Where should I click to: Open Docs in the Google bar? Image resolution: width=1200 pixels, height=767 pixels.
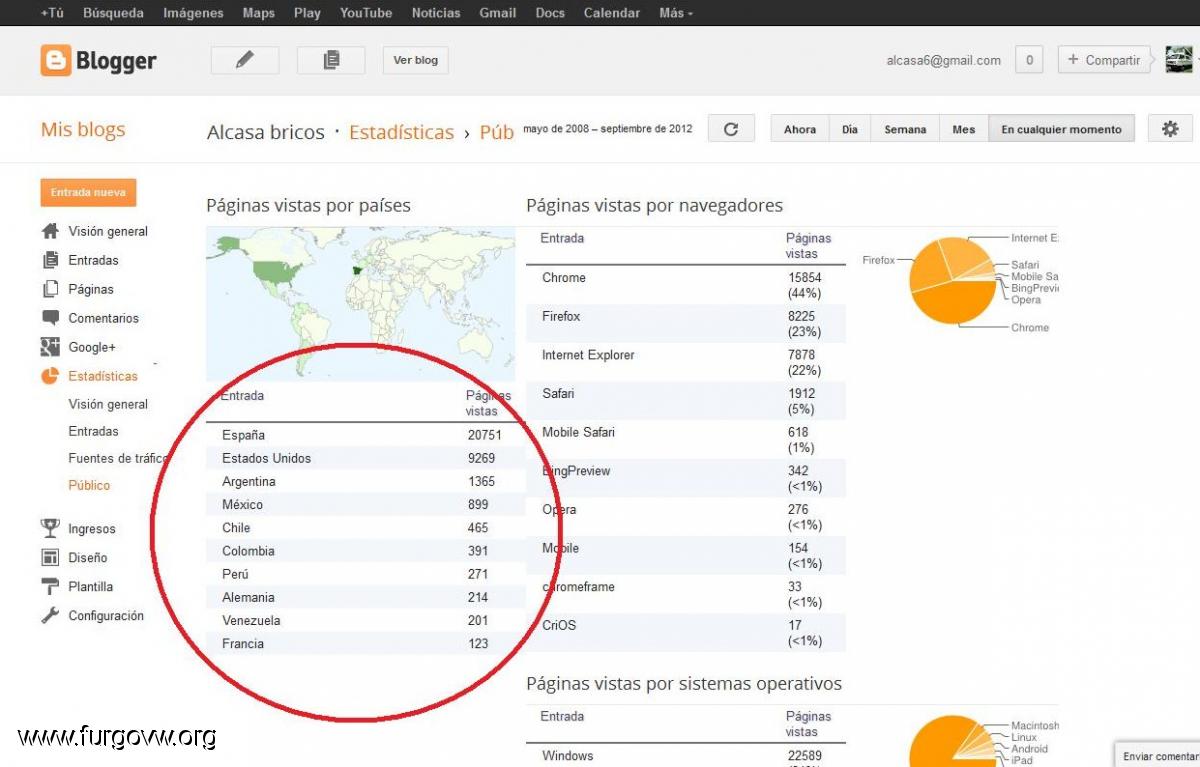tap(550, 13)
